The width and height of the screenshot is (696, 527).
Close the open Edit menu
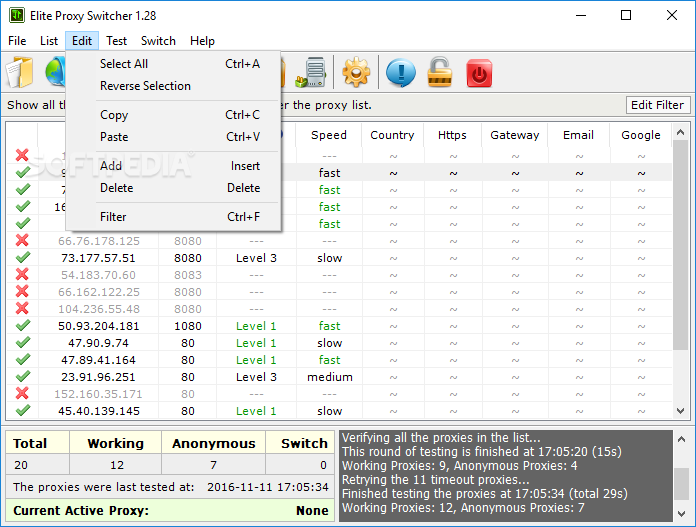tap(82, 41)
